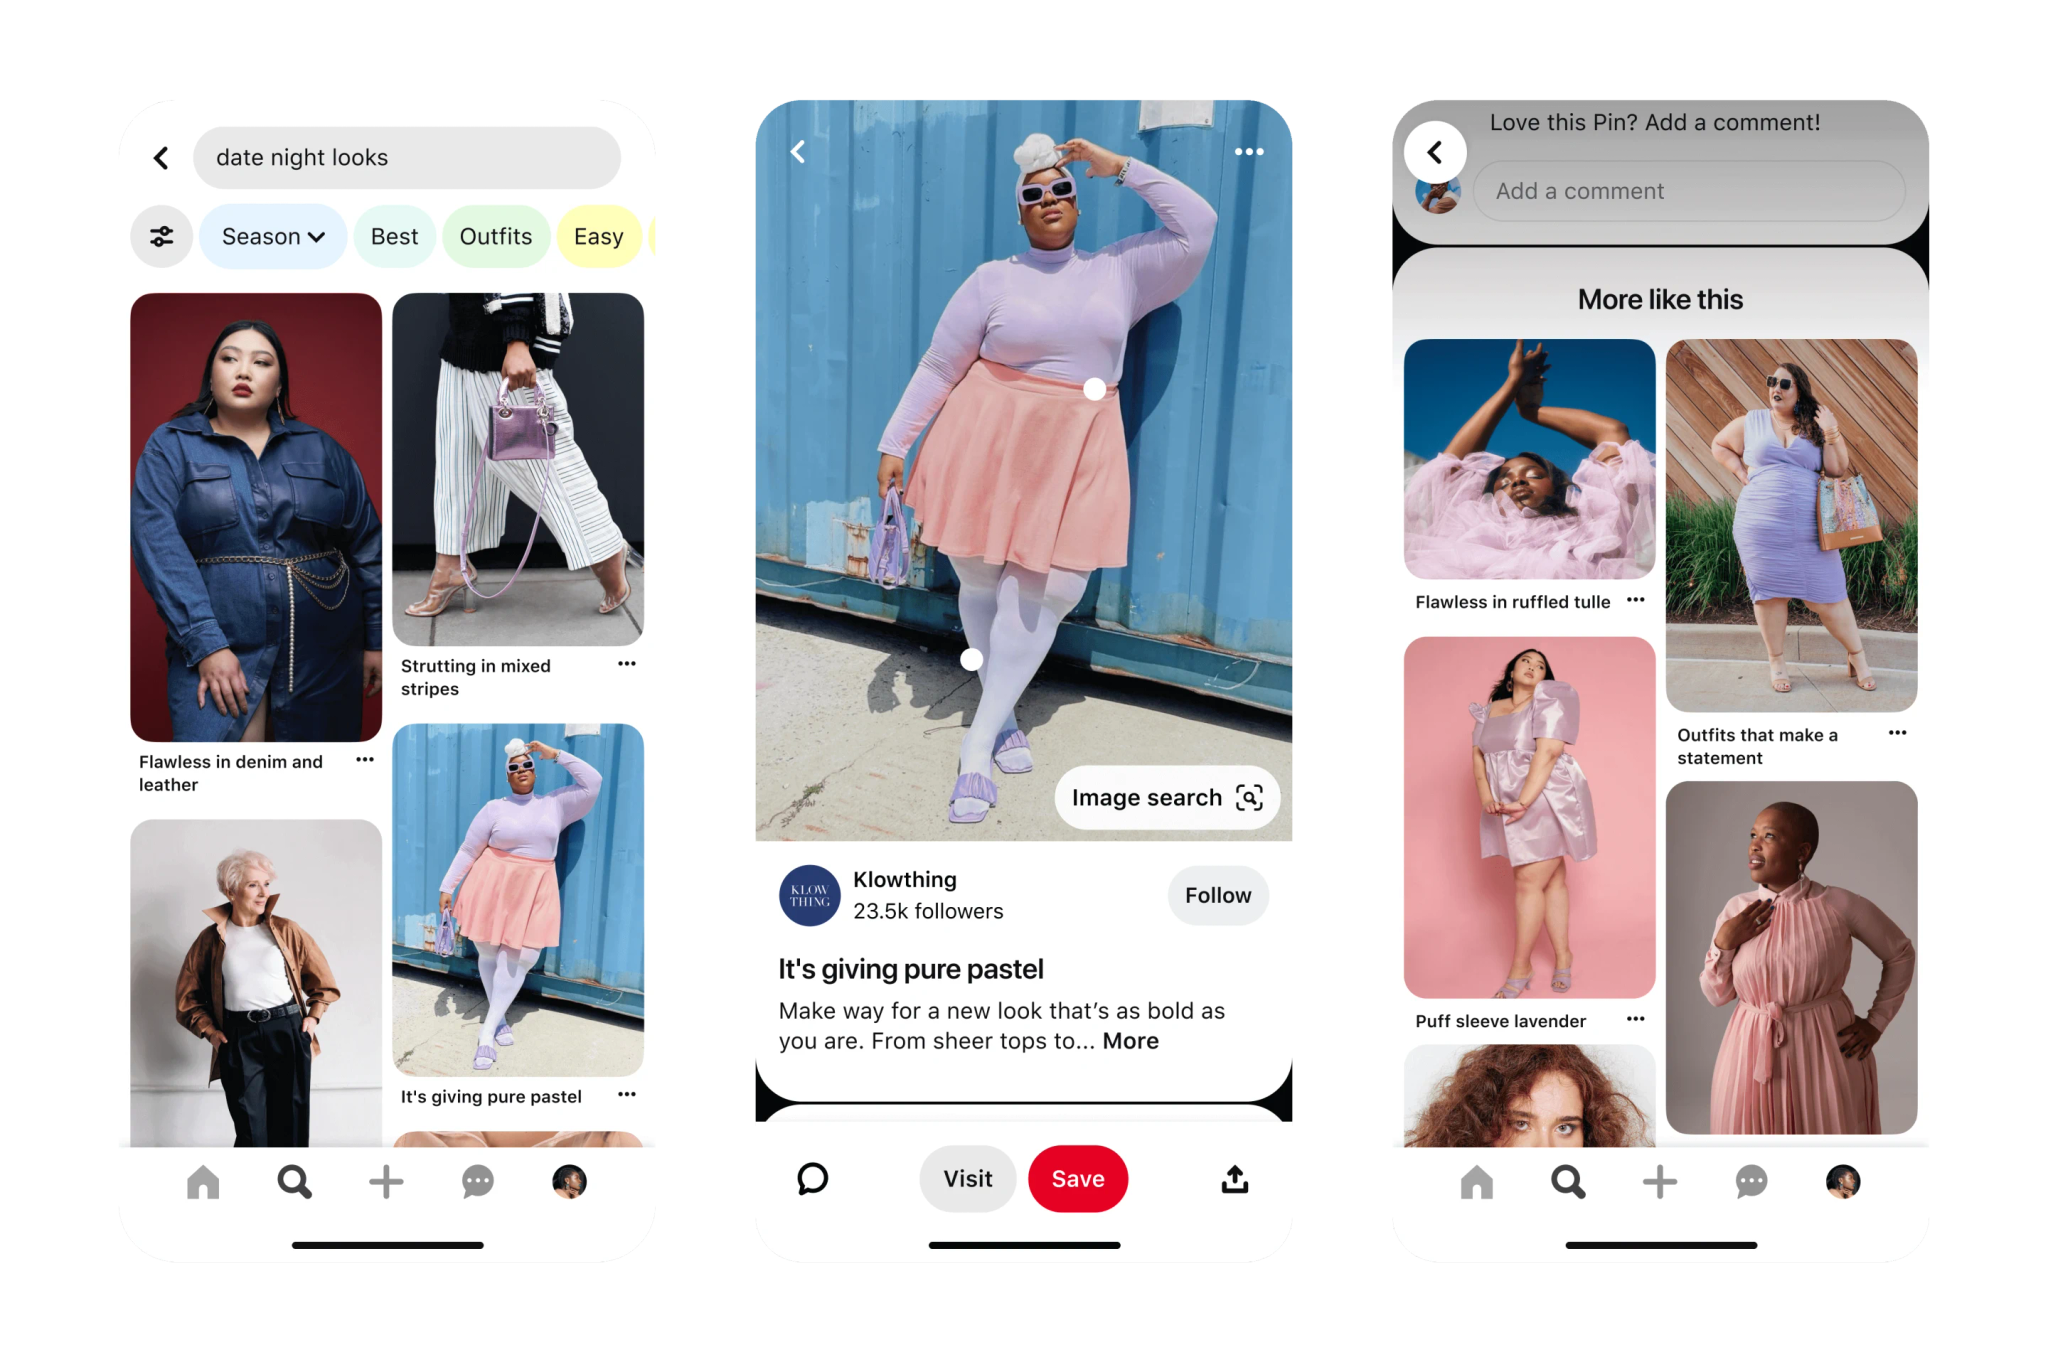Select the Outfits filter pill

(x=494, y=234)
